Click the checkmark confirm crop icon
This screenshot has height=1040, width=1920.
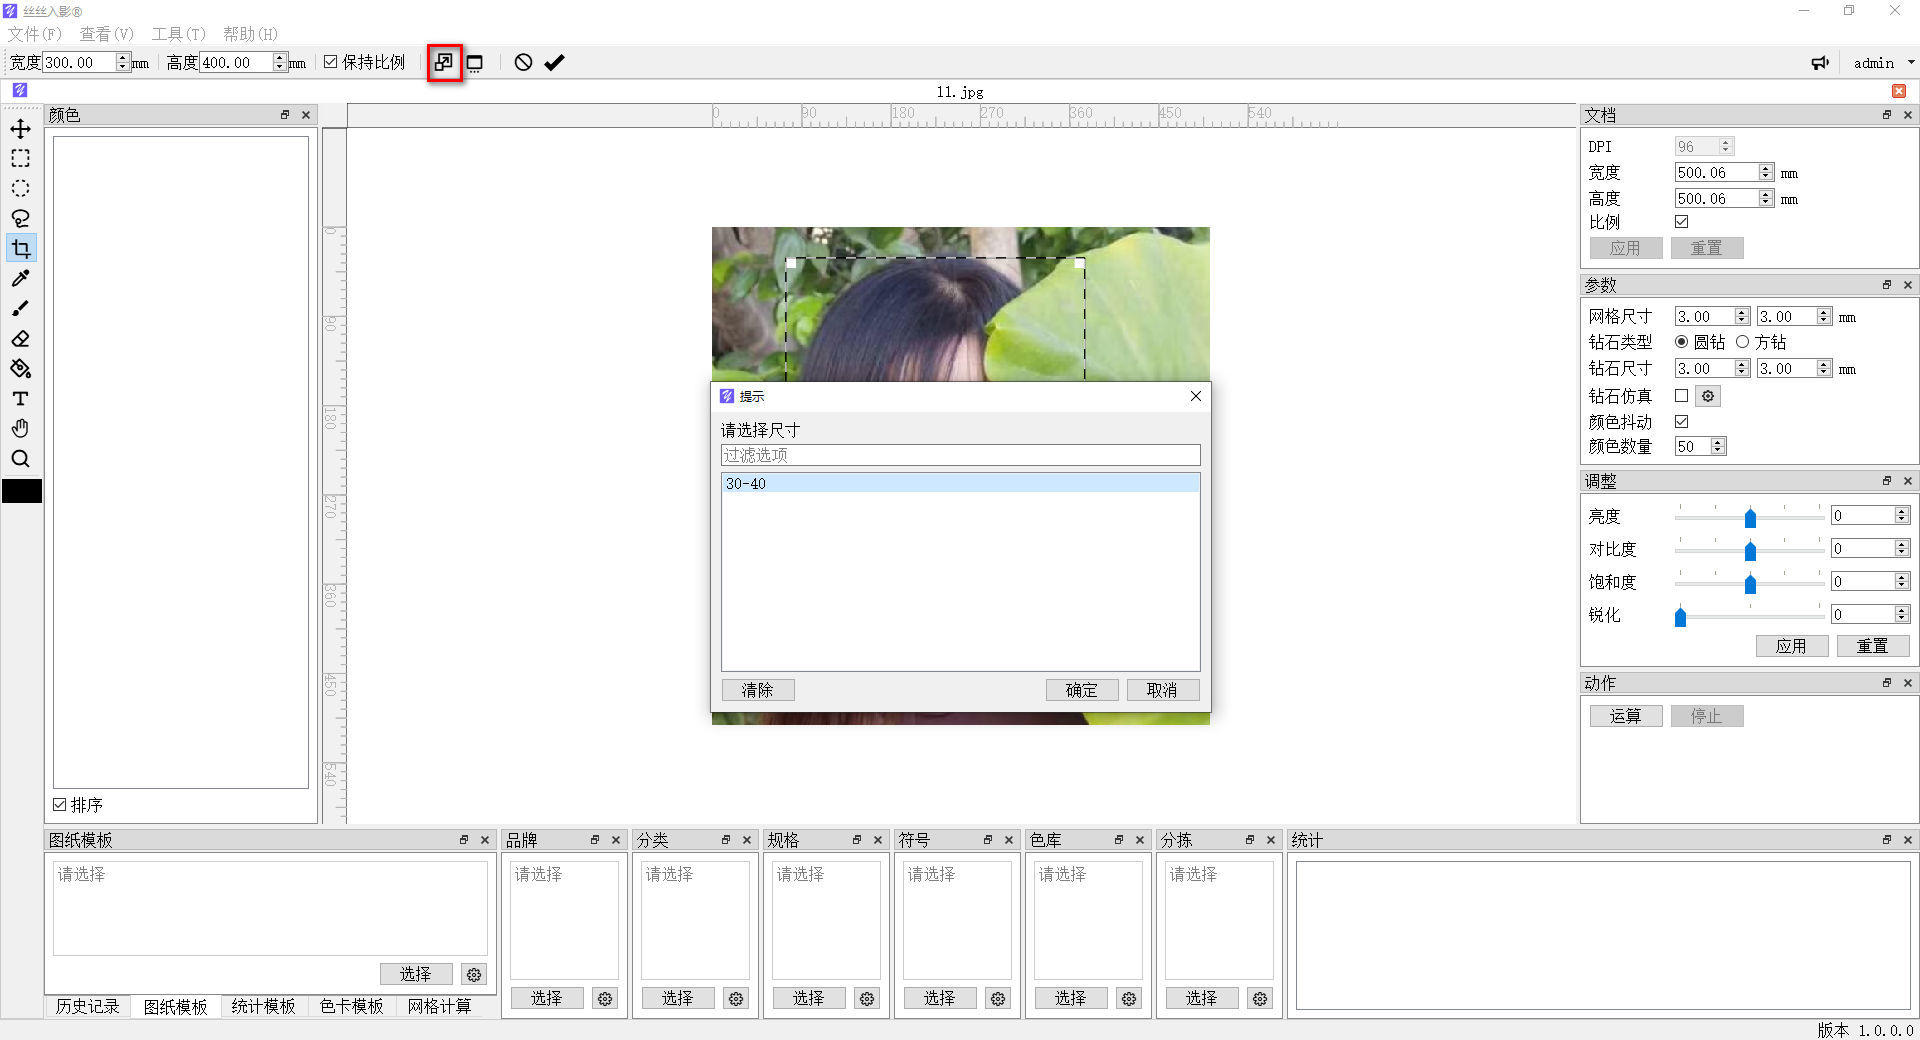554,63
